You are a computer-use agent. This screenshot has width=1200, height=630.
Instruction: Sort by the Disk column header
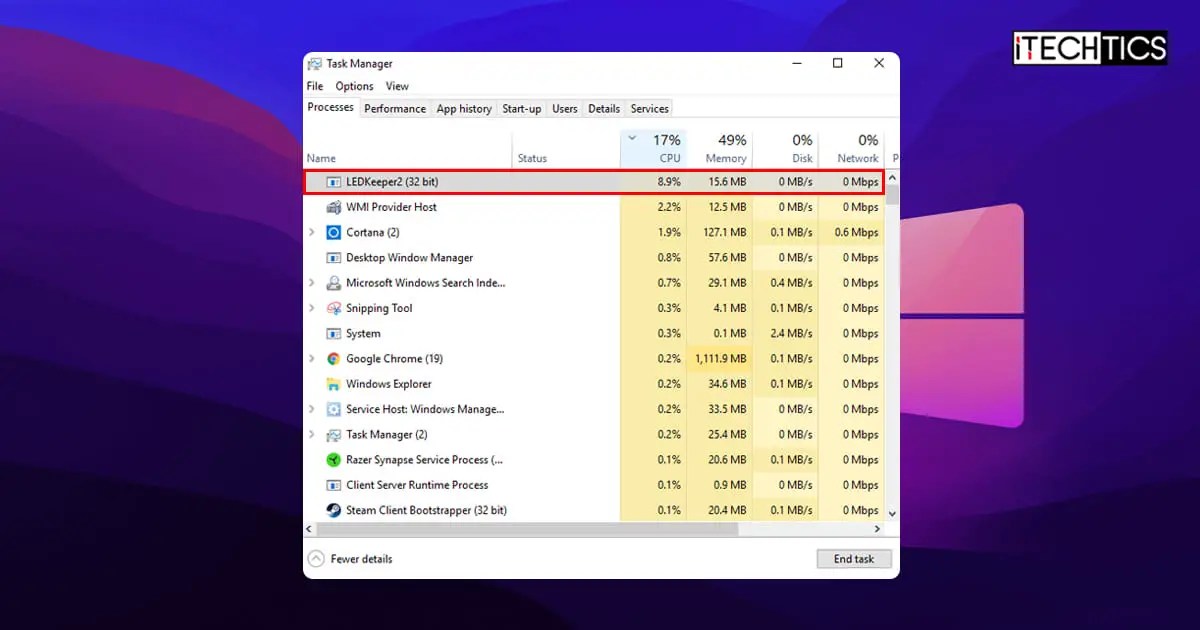(x=785, y=149)
